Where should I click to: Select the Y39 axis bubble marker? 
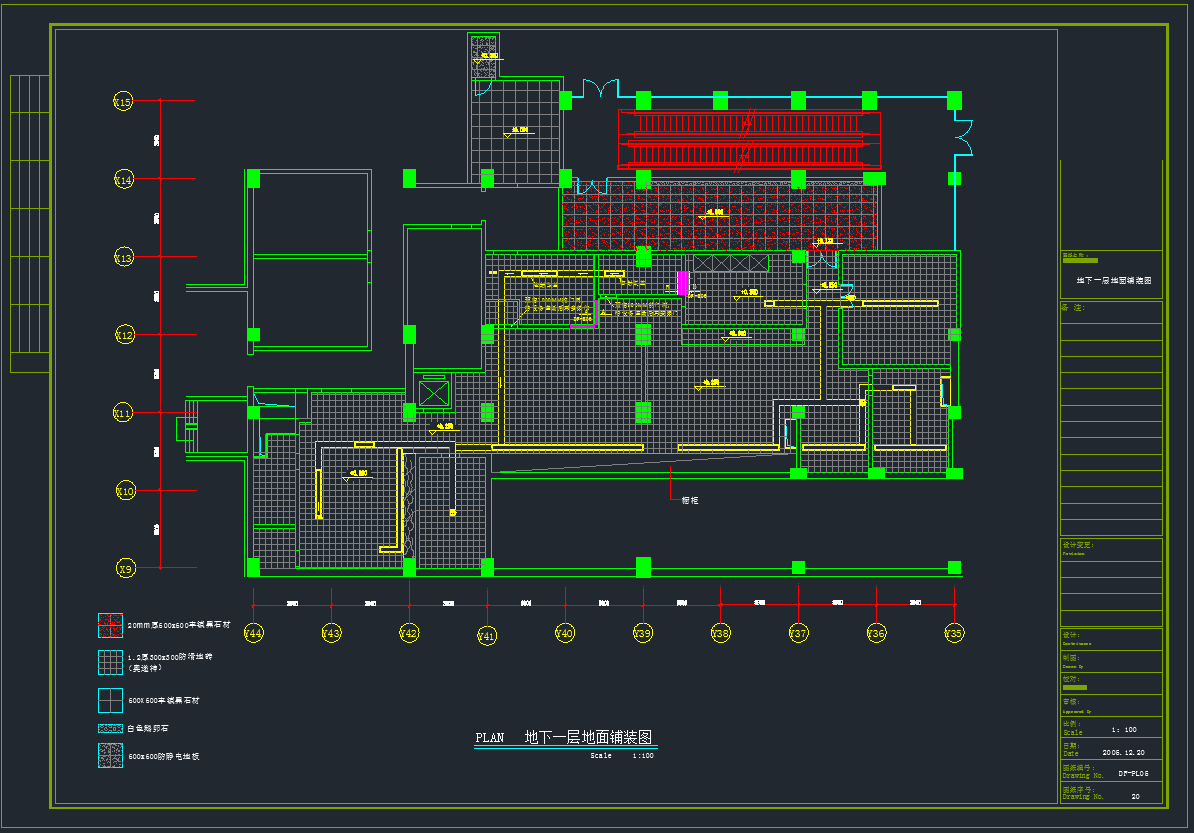[642, 633]
